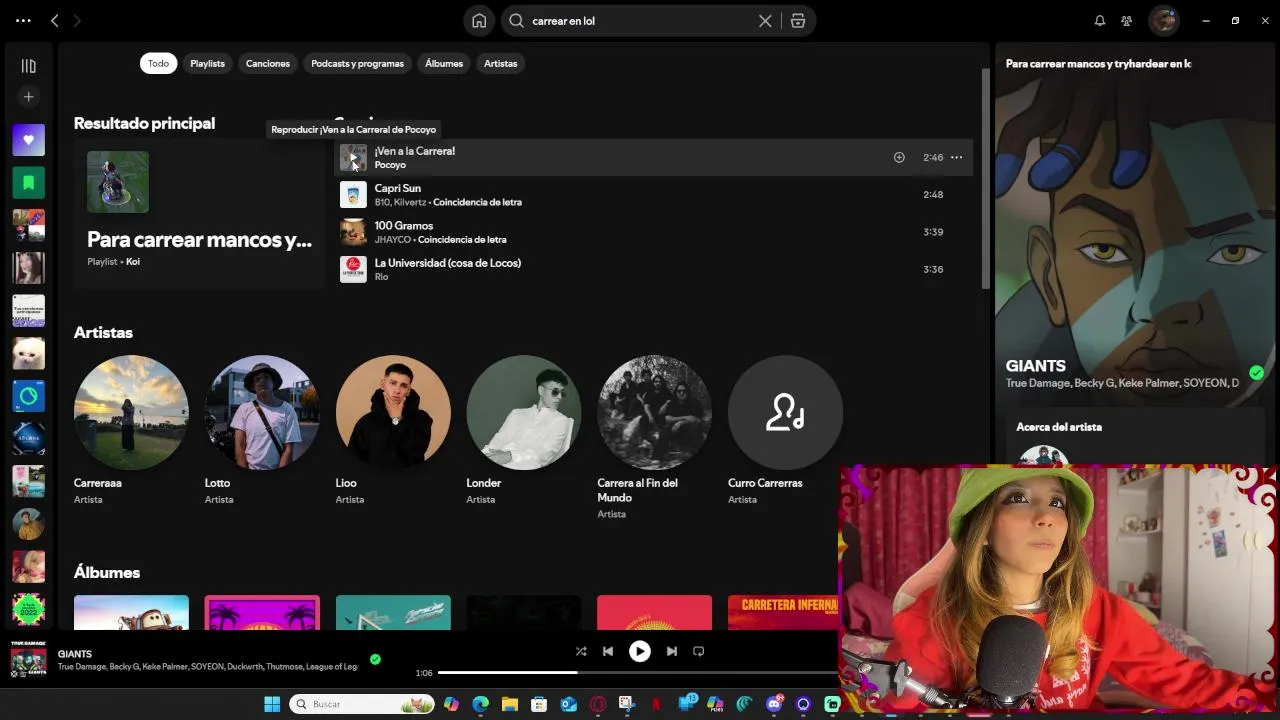
Task: Switch to Canciones filter
Action: point(268,63)
